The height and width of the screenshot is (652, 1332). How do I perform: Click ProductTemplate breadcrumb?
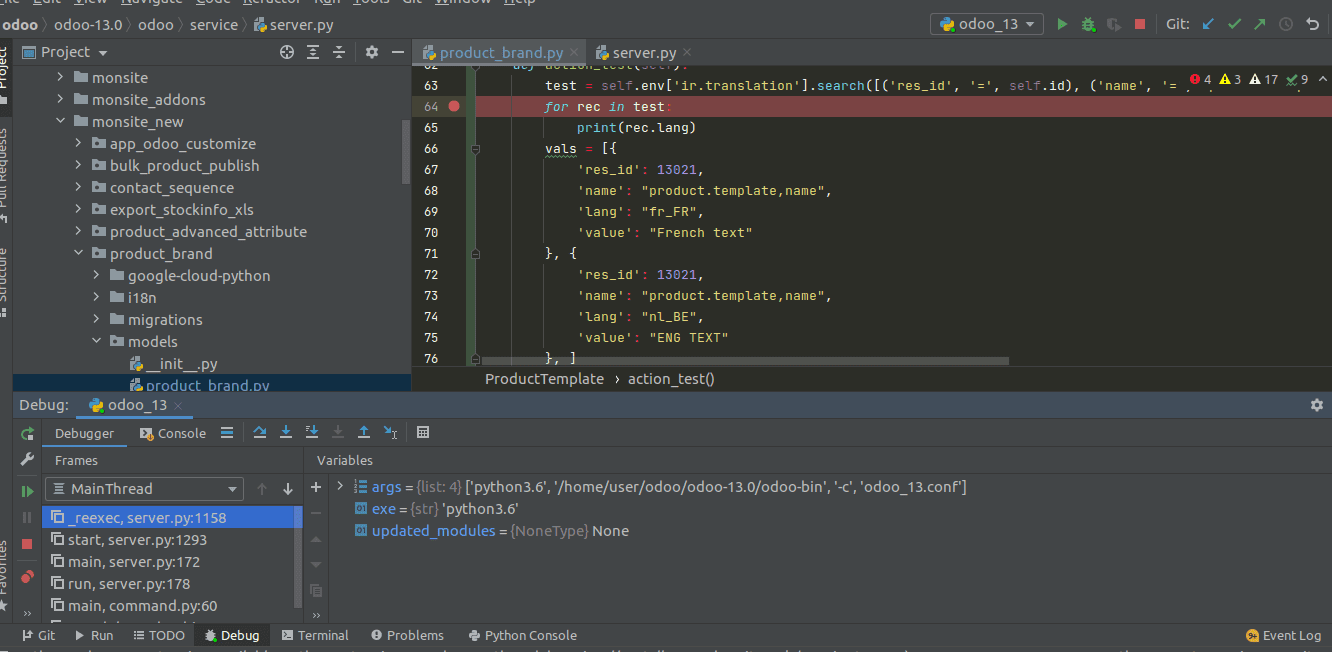click(544, 379)
